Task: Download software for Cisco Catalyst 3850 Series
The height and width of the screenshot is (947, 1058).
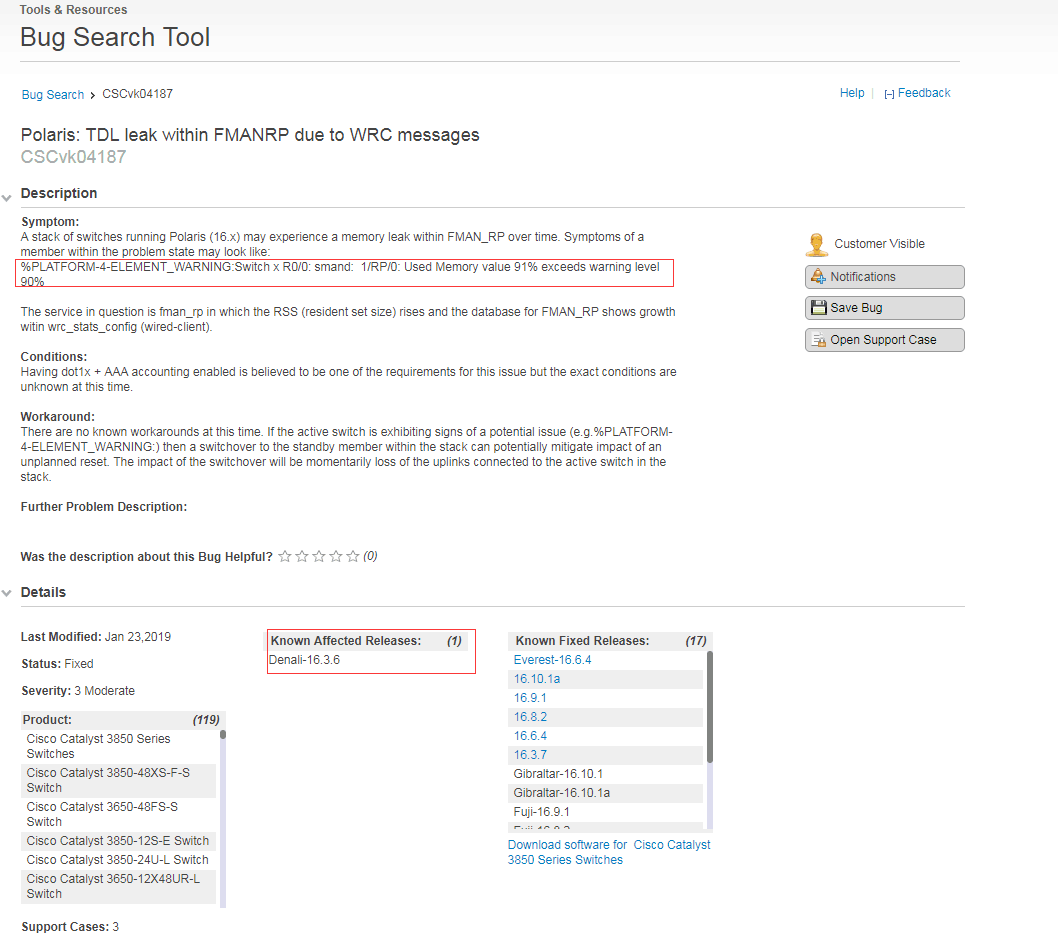Action: tap(608, 852)
